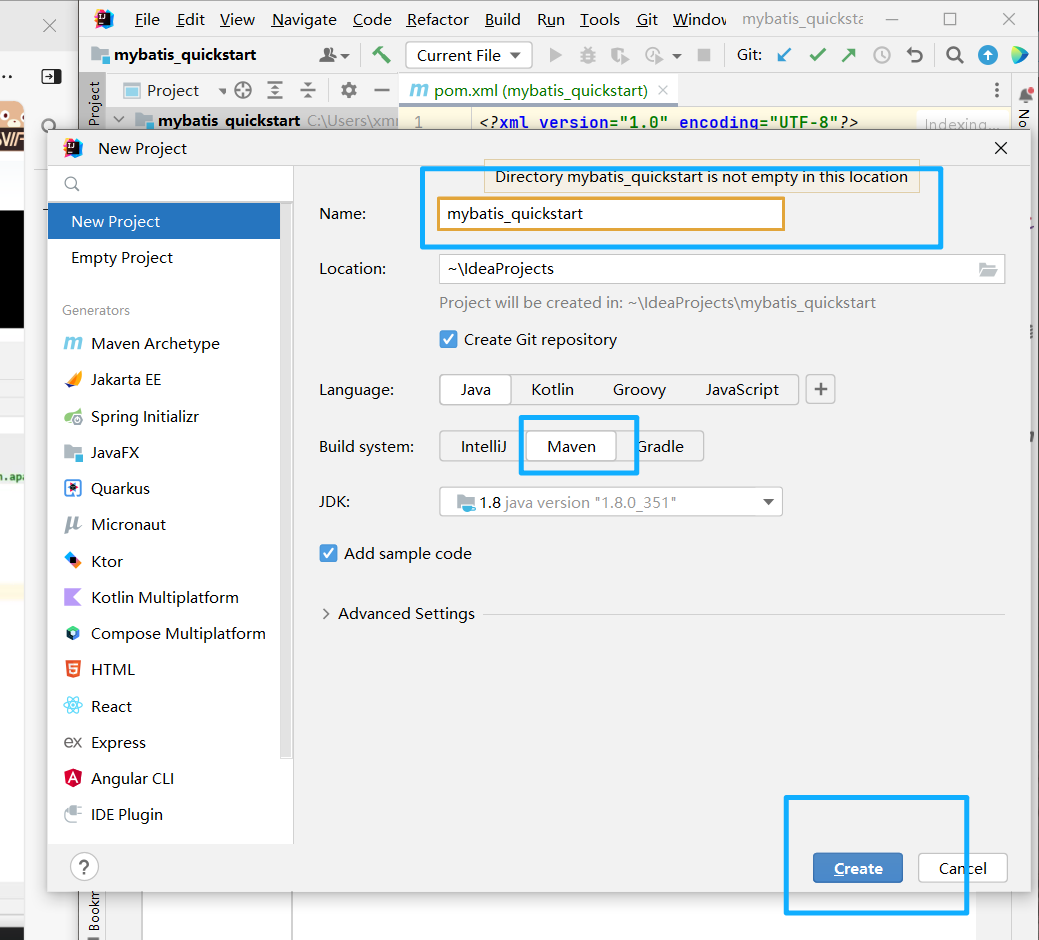The image size is (1039, 940).
Task: Click the project Name input field
Action: coord(610,214)
